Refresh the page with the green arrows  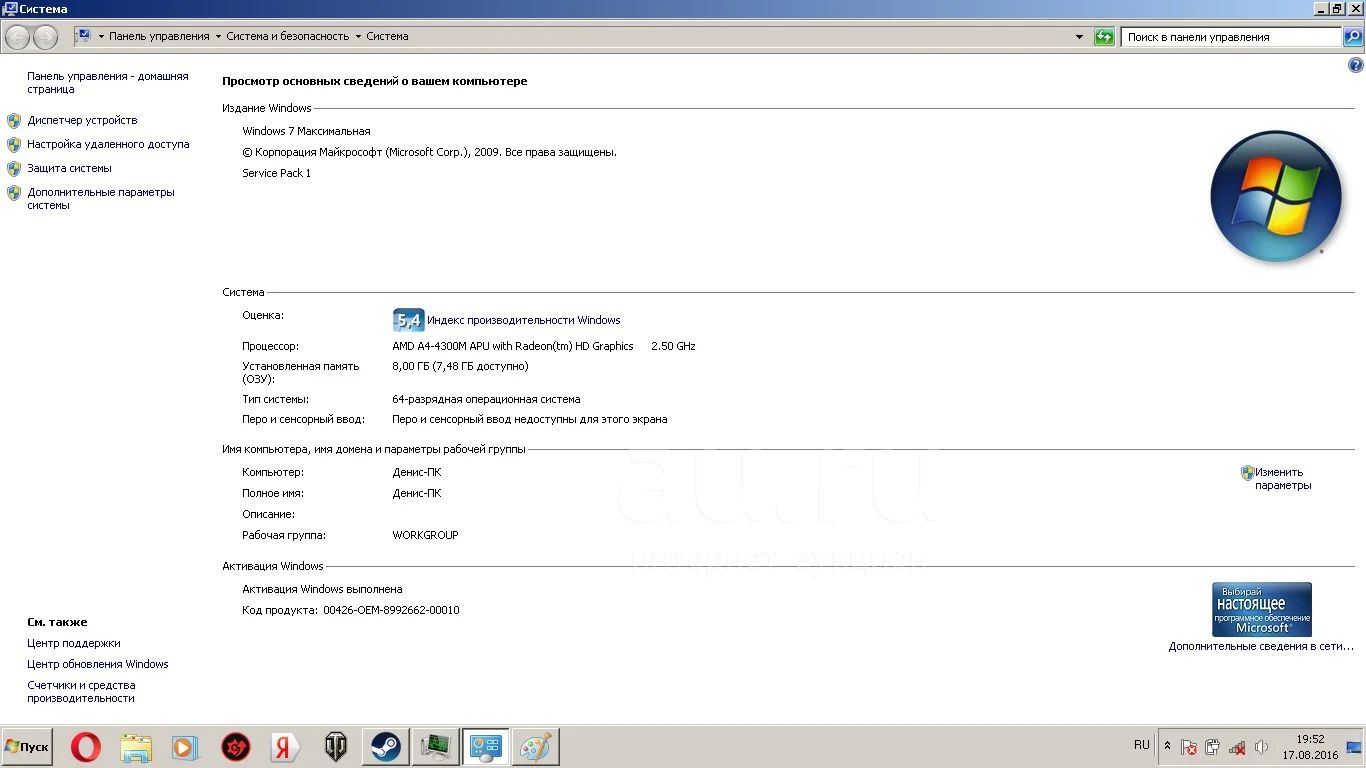pyautogui.click(x=1104, y=37)
